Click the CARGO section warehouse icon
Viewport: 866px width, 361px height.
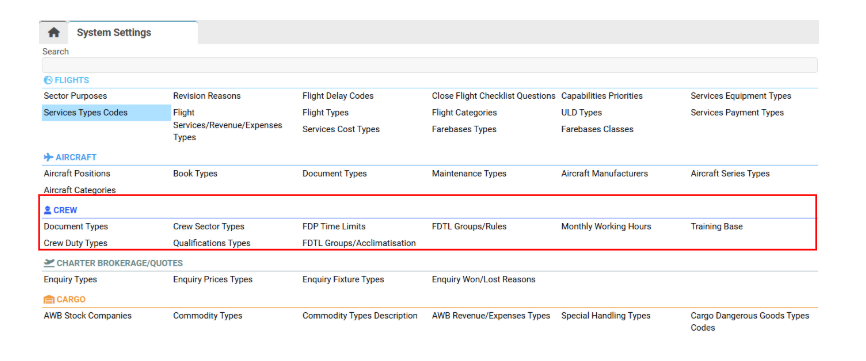click(49, 299)
